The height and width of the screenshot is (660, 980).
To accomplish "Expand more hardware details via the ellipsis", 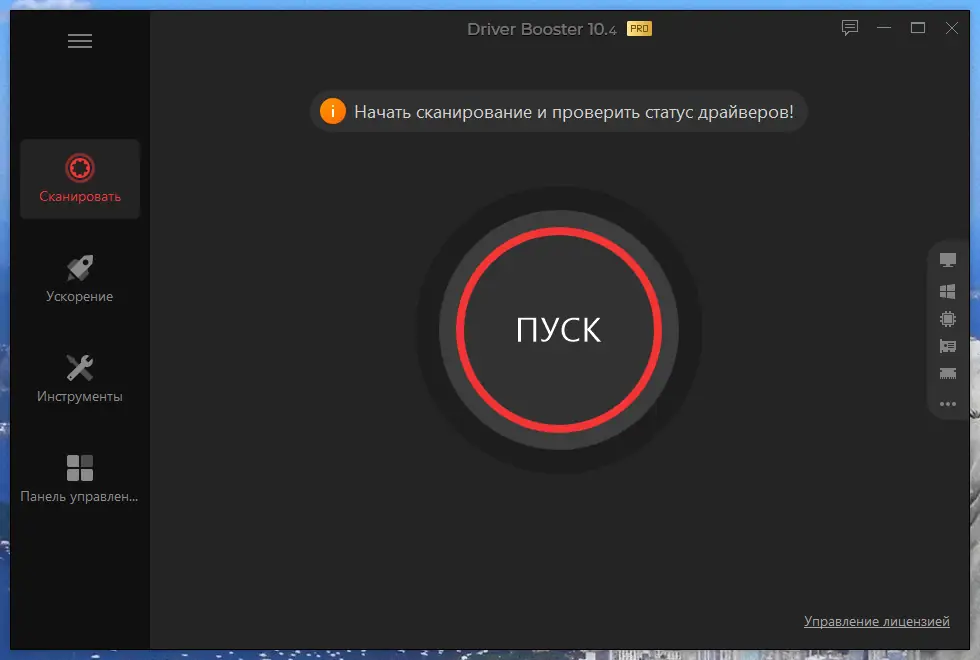I will 947,404.
